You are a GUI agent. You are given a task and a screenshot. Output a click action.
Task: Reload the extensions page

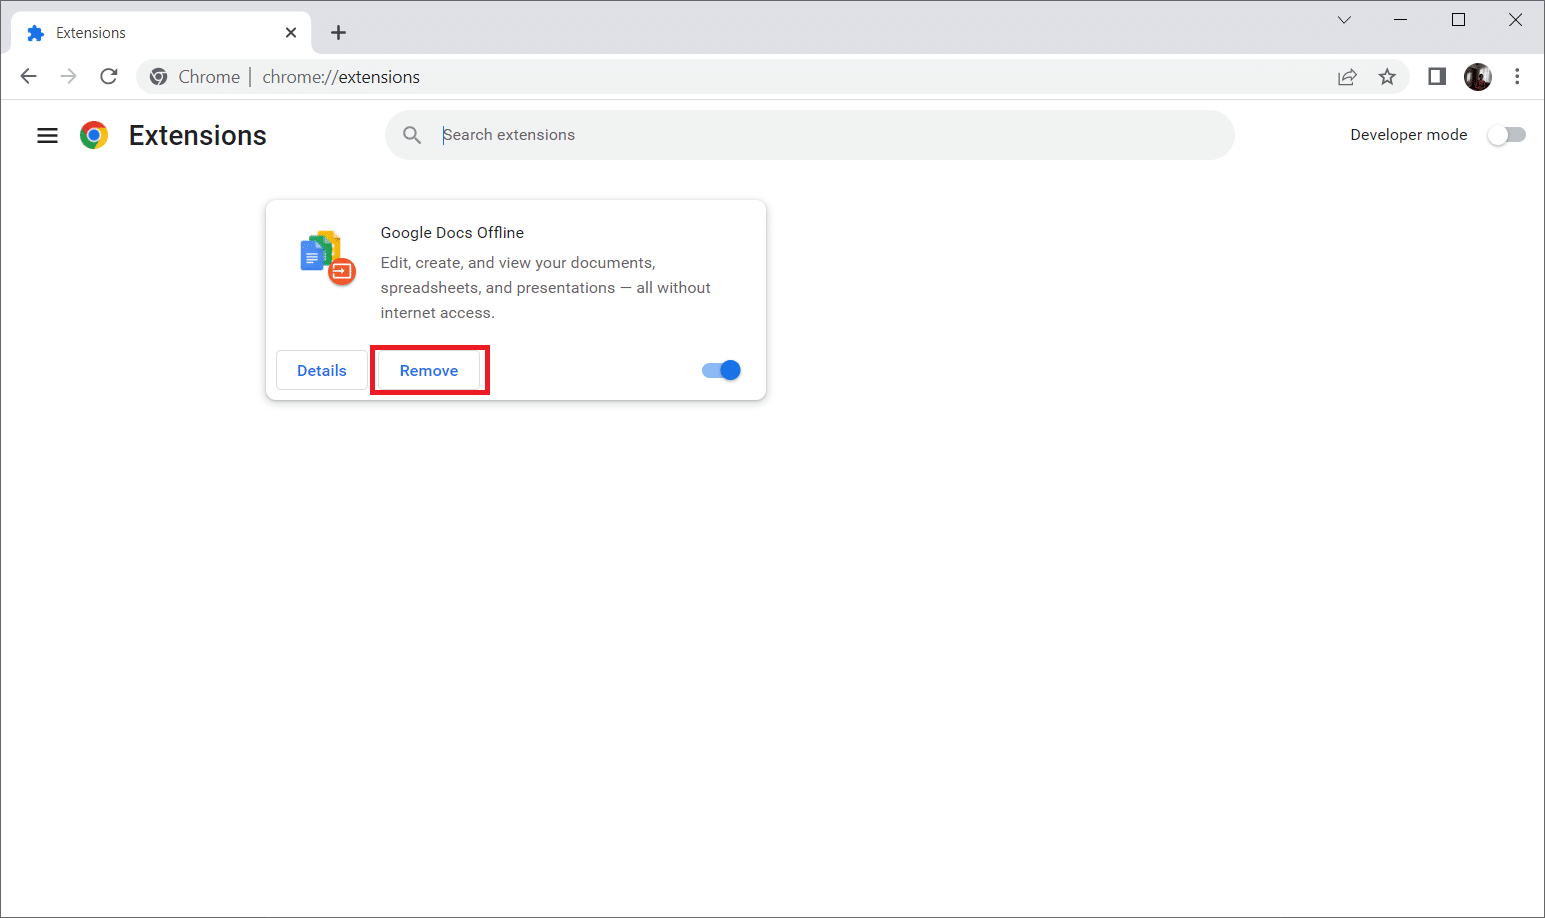click(109, 76)
